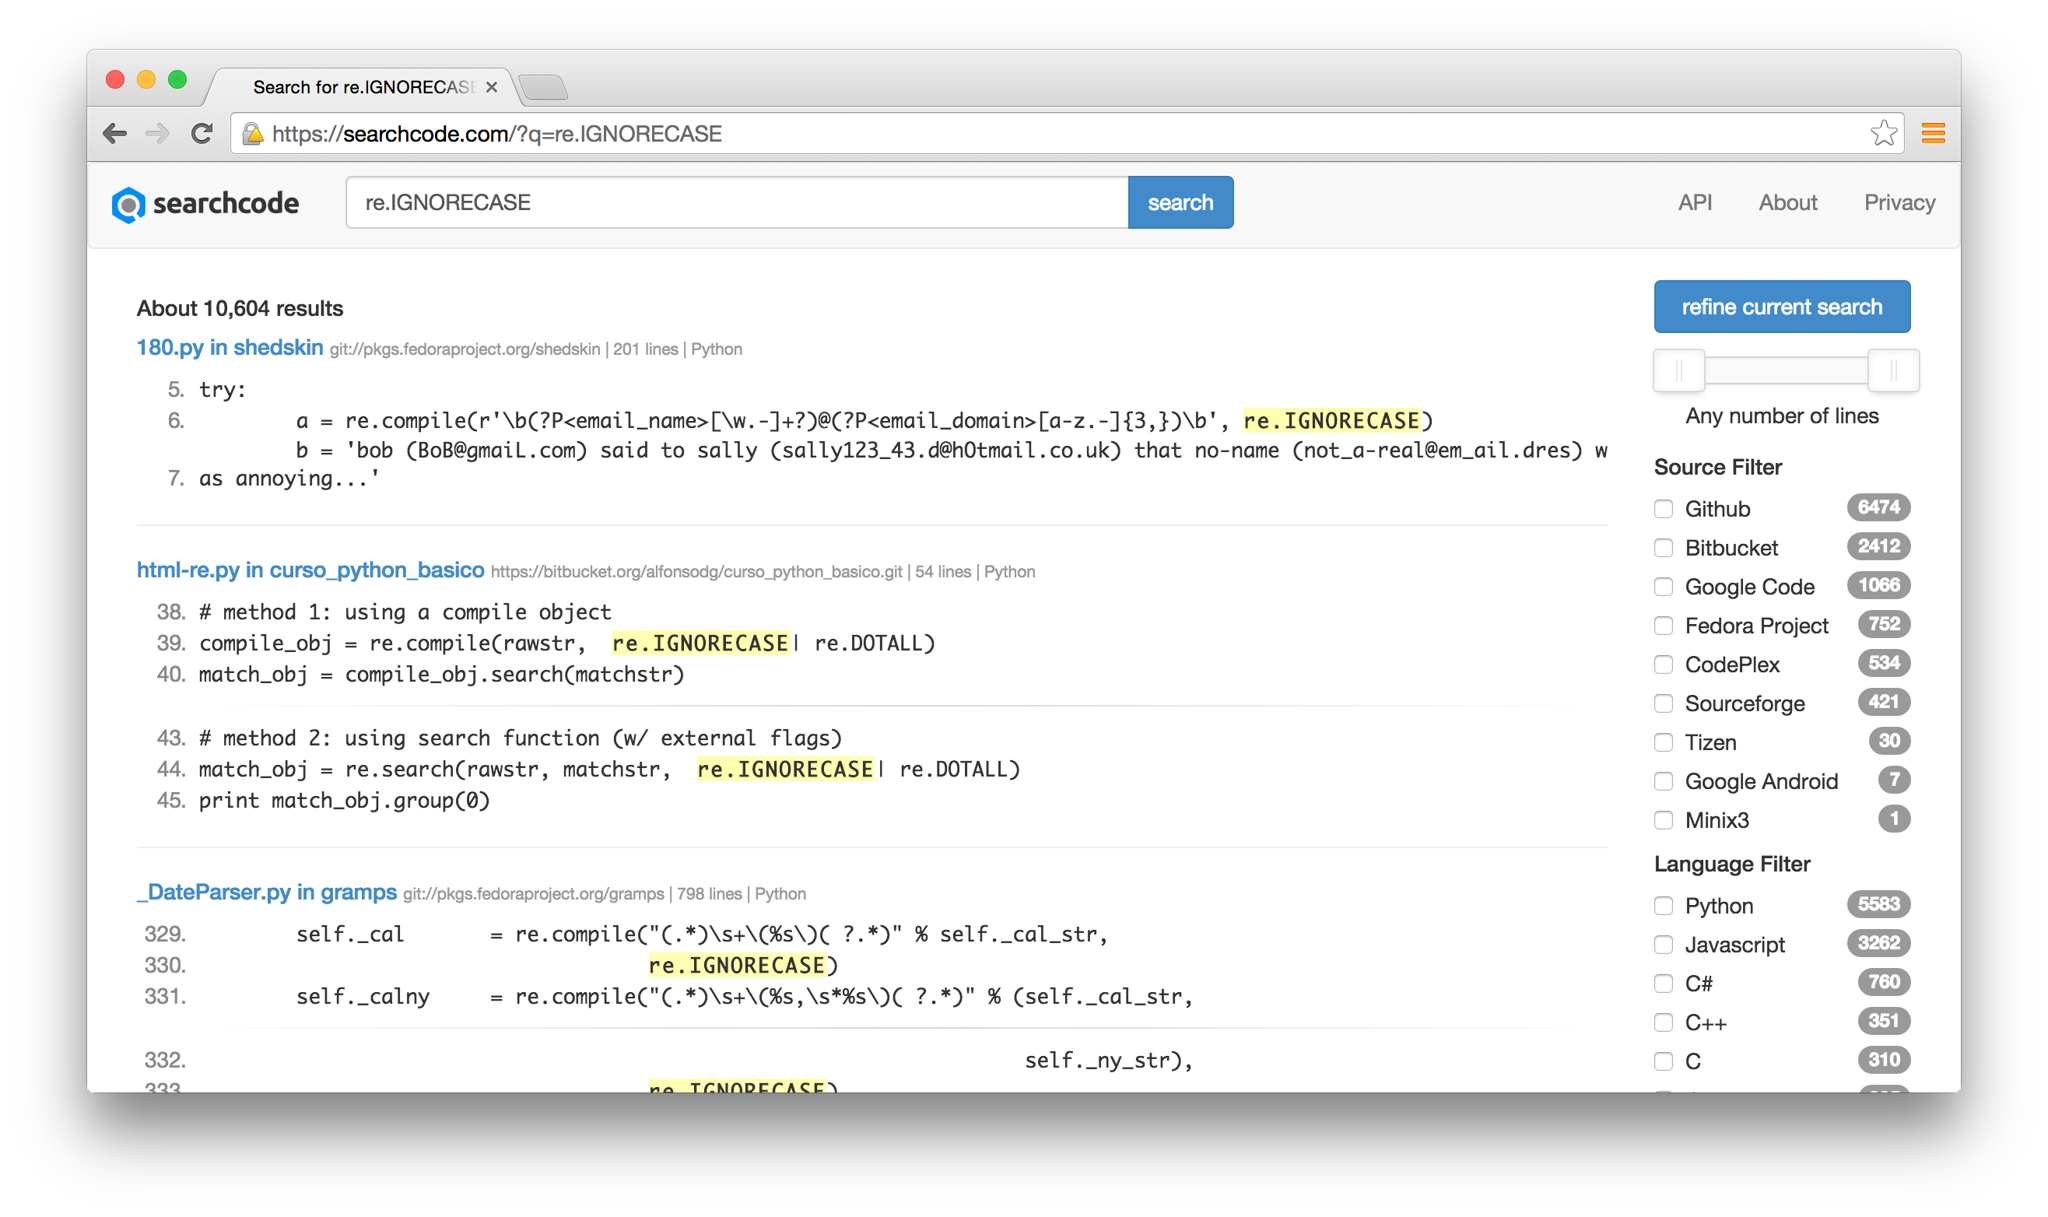Click the right line-count slider handle

point(1893,370)
